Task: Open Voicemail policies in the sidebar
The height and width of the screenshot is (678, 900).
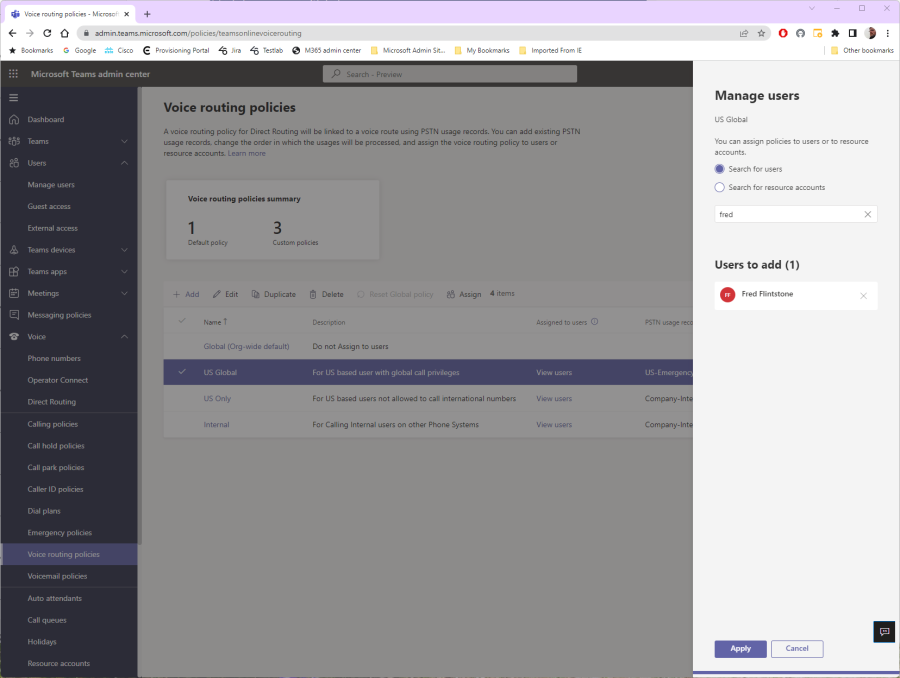Action: coord(57,576)
